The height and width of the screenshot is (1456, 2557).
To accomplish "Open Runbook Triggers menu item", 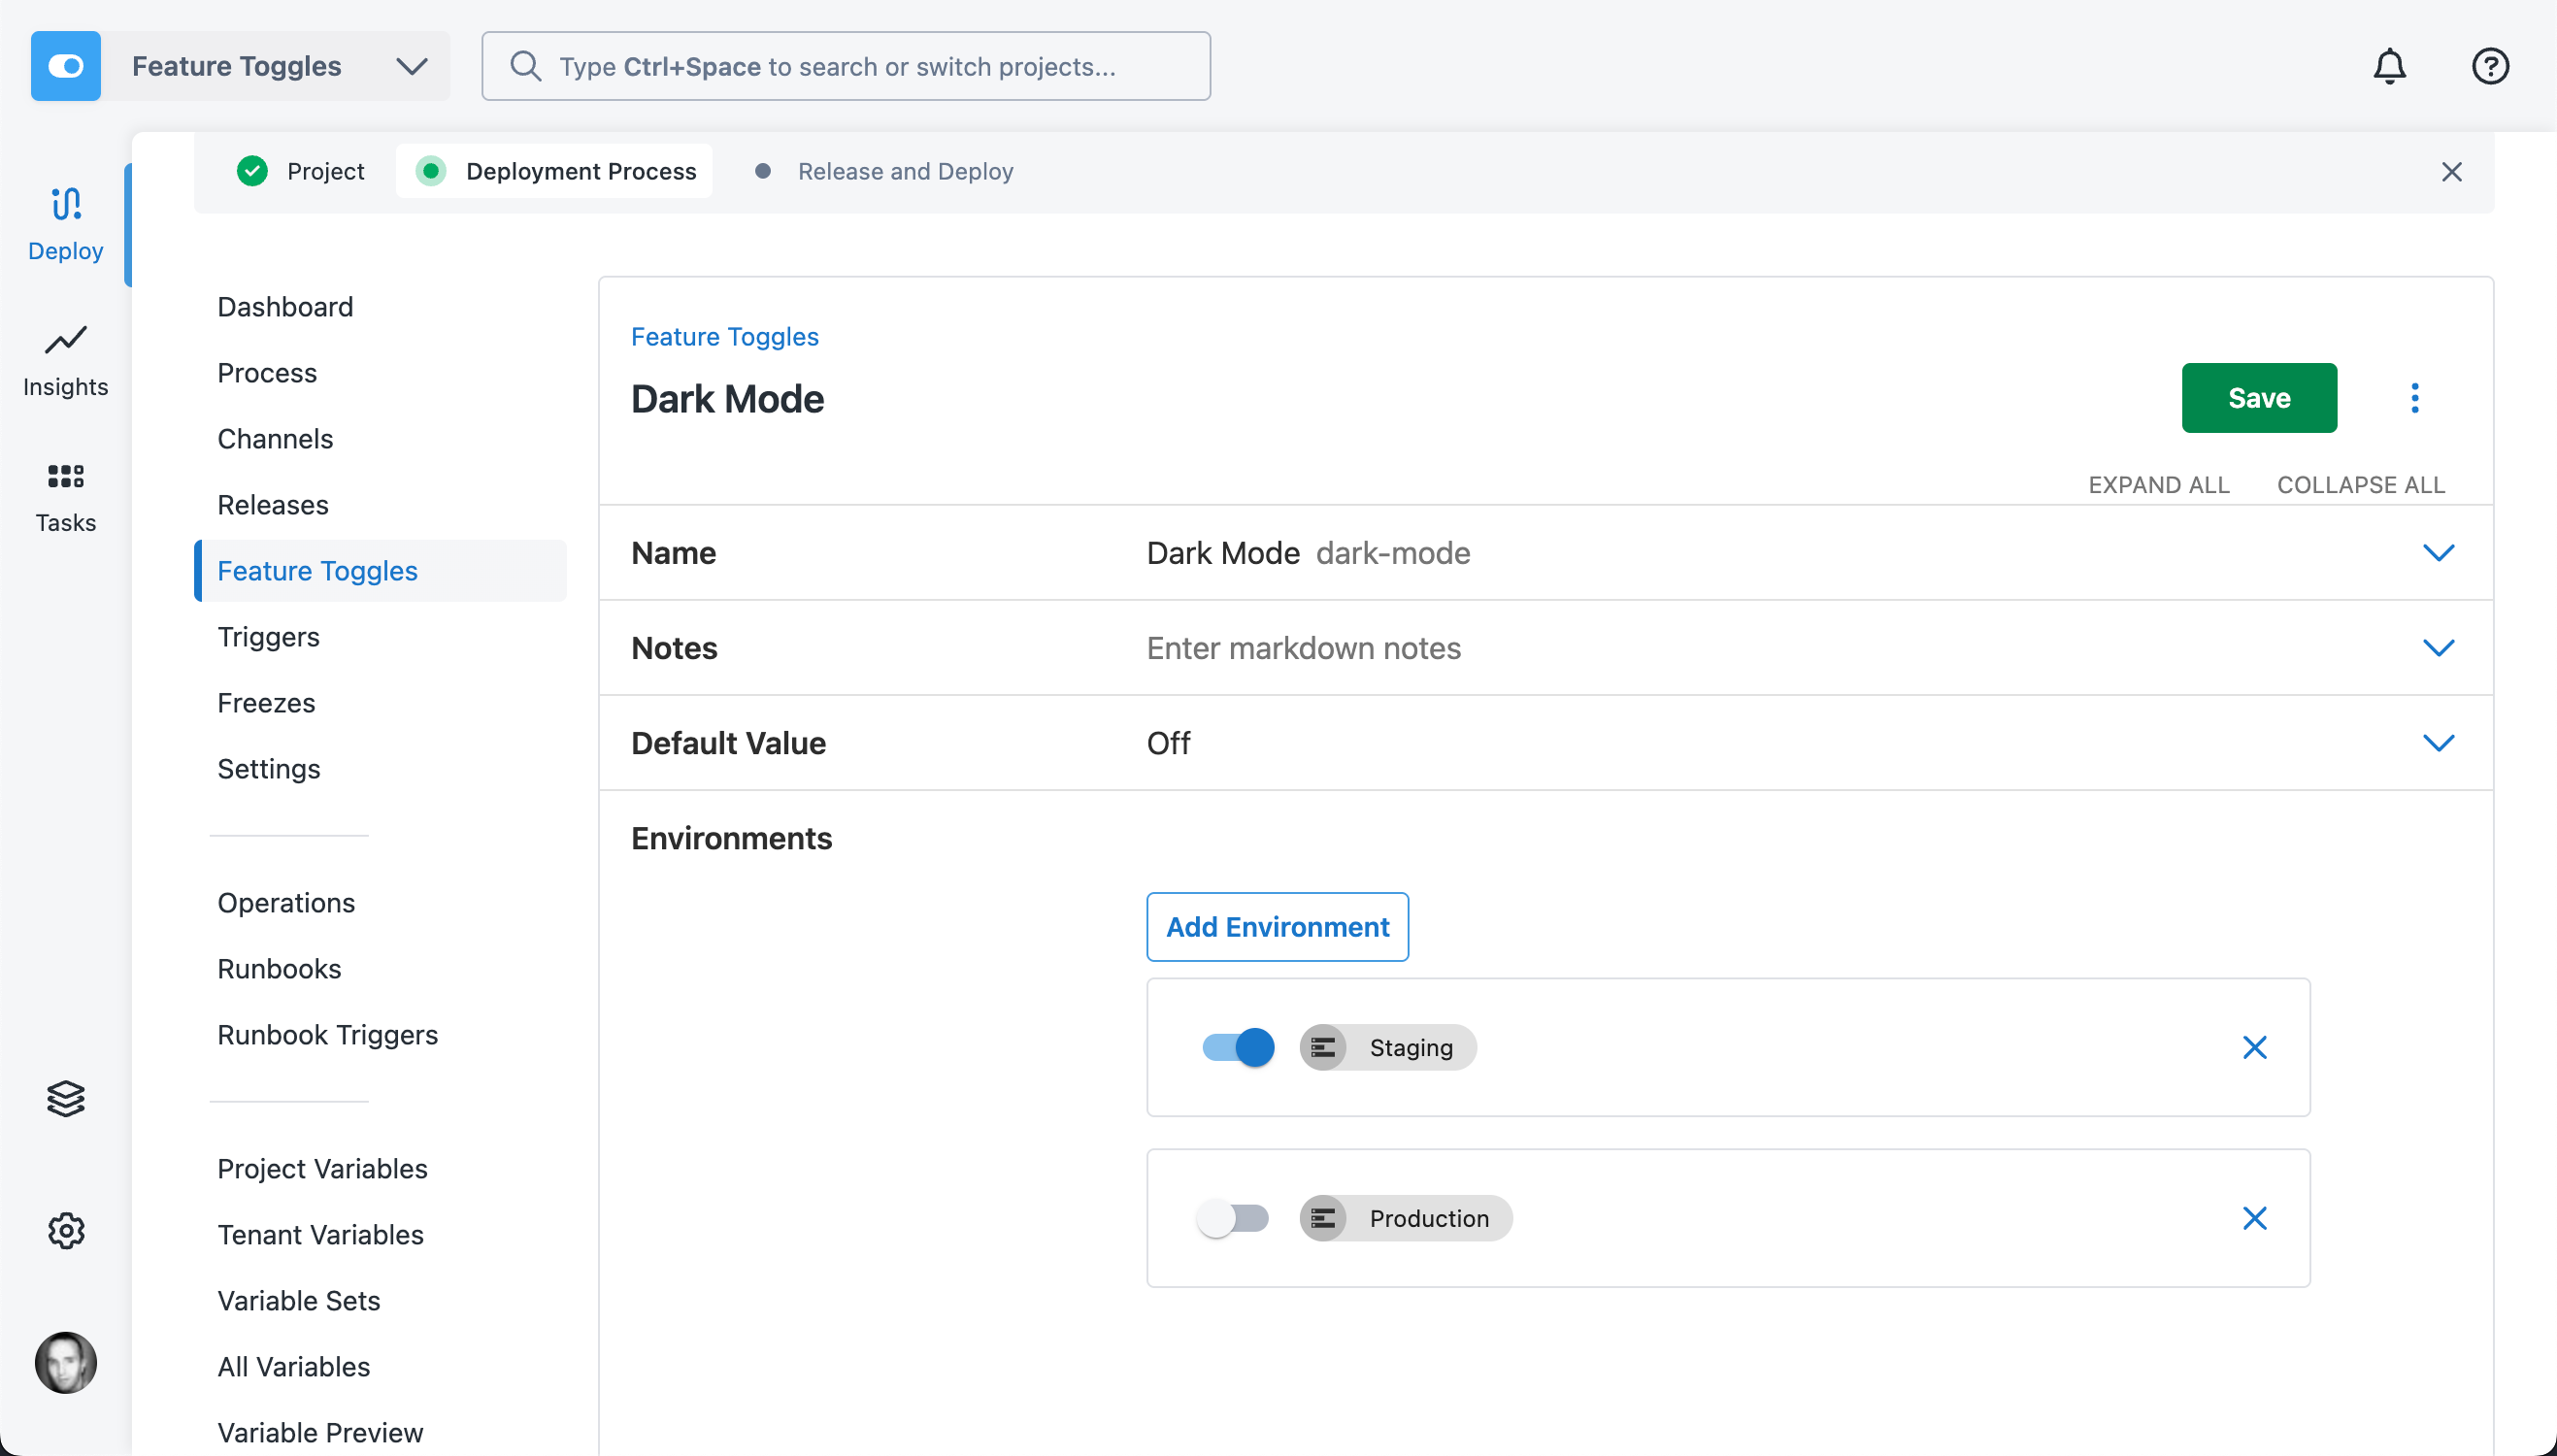I will [x=328, y=1035].
